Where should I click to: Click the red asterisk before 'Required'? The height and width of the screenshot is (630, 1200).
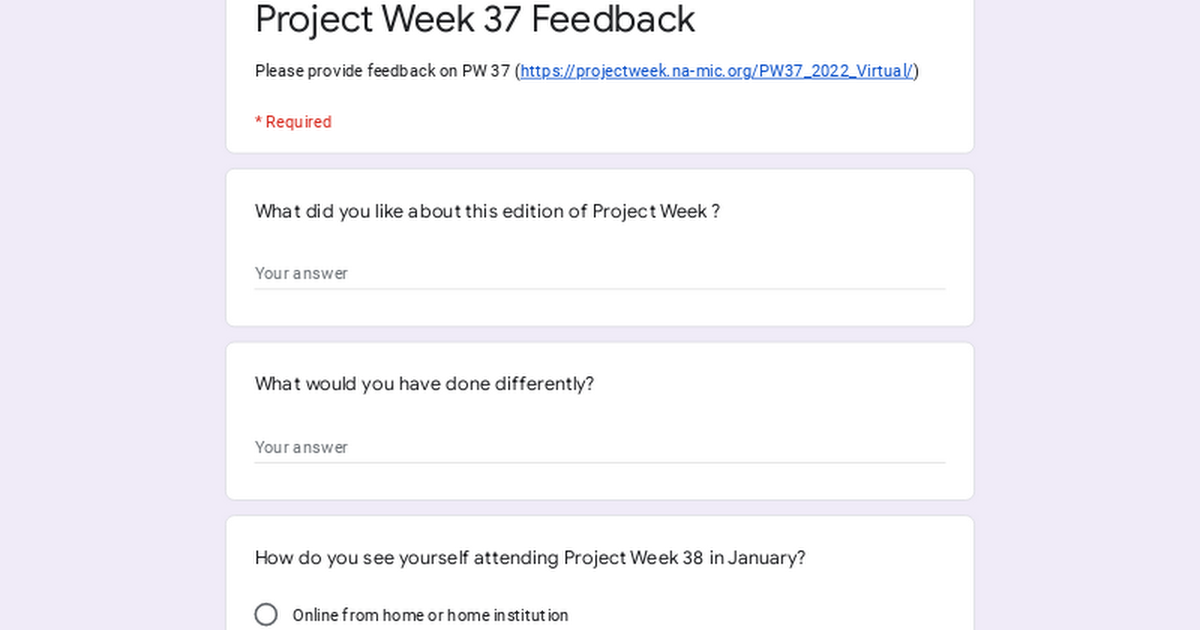(x=258, y=121)
